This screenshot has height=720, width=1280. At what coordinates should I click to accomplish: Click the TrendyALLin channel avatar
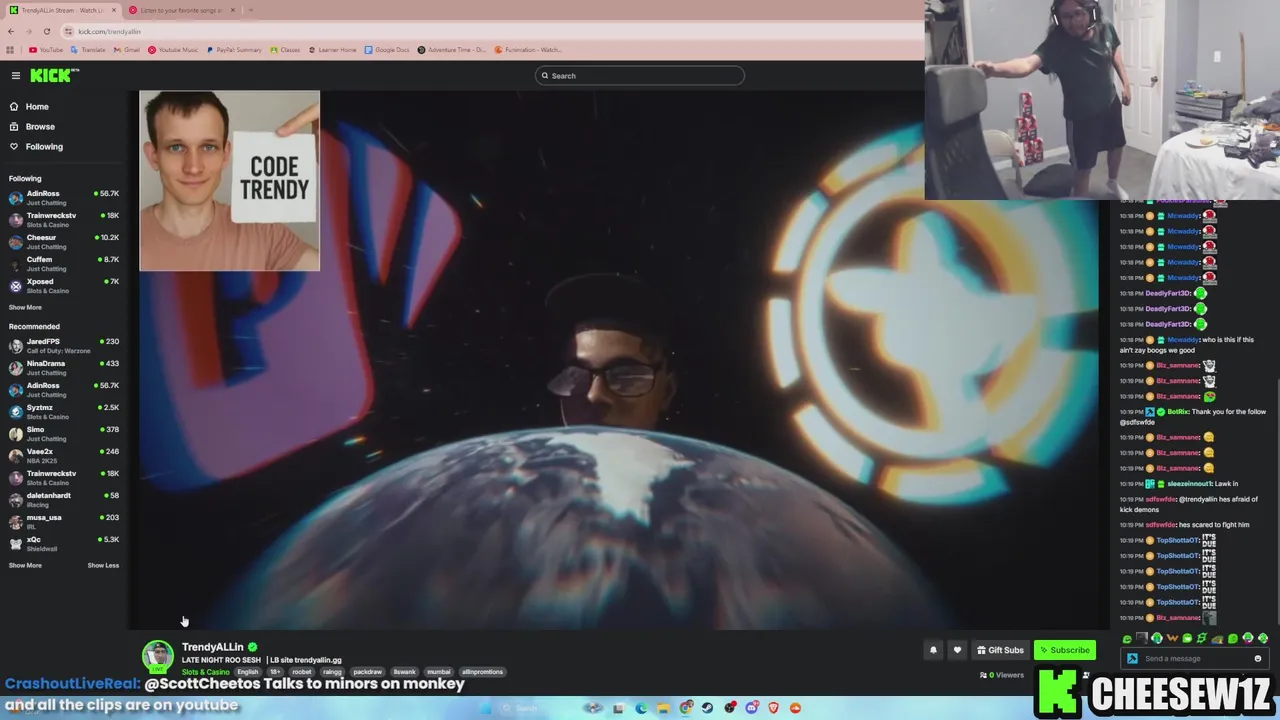pos(157,656)
